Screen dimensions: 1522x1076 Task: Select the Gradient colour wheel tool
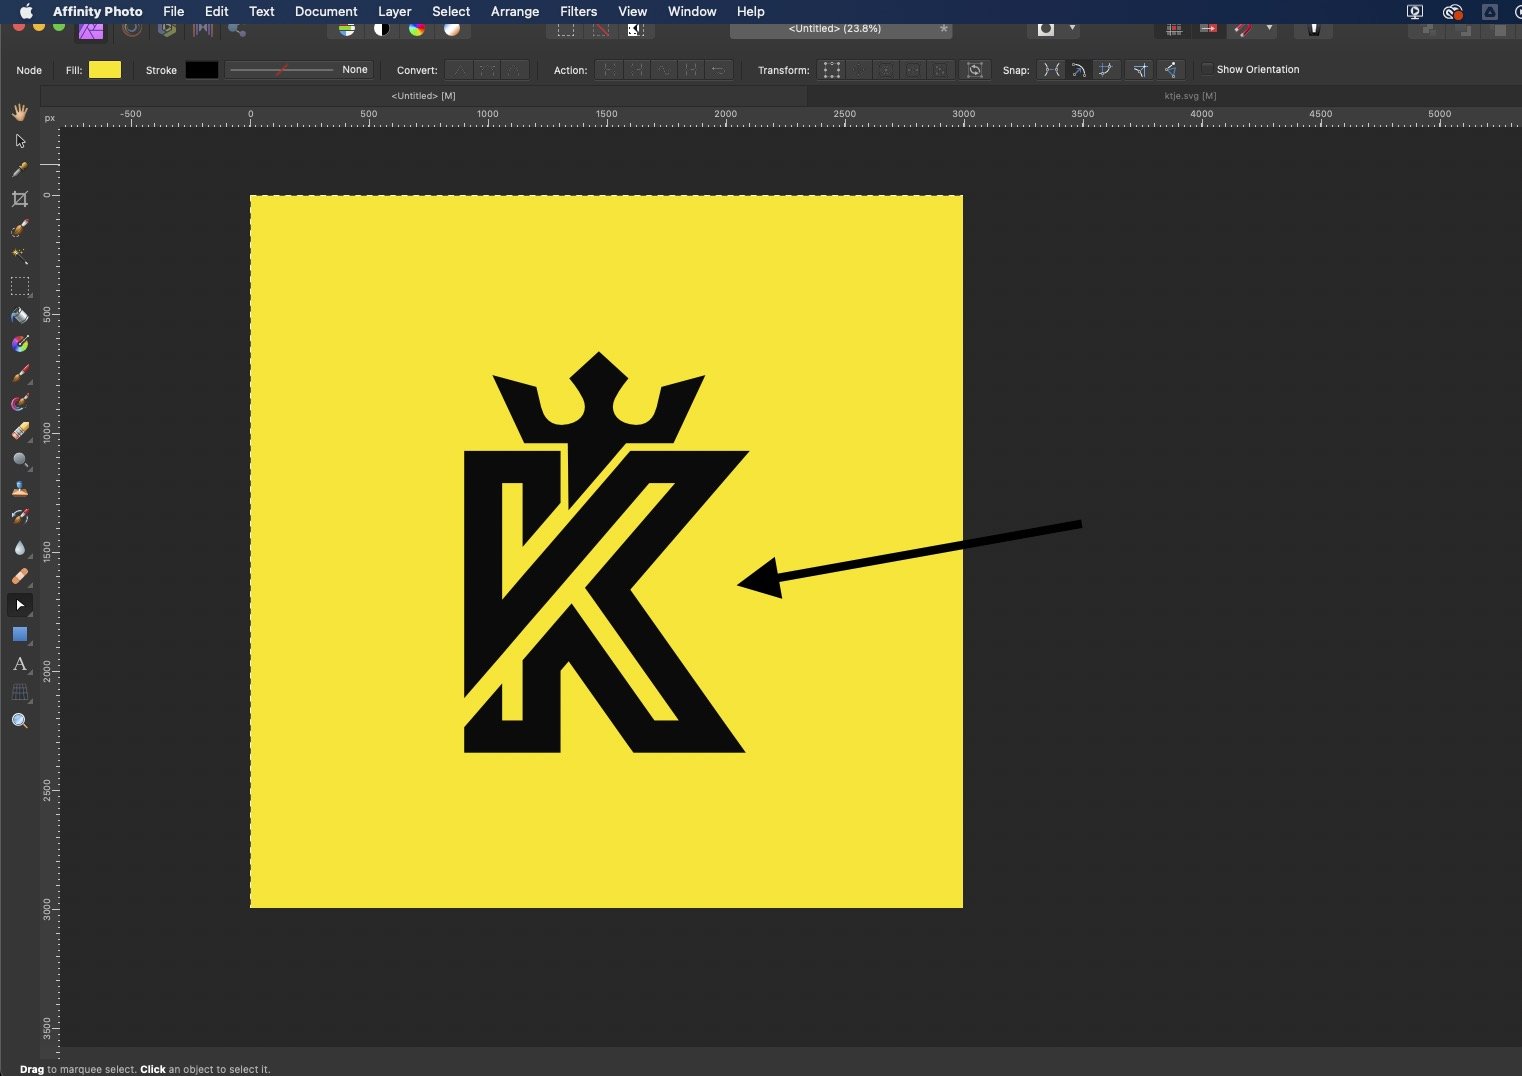click(x=20, y=344)
